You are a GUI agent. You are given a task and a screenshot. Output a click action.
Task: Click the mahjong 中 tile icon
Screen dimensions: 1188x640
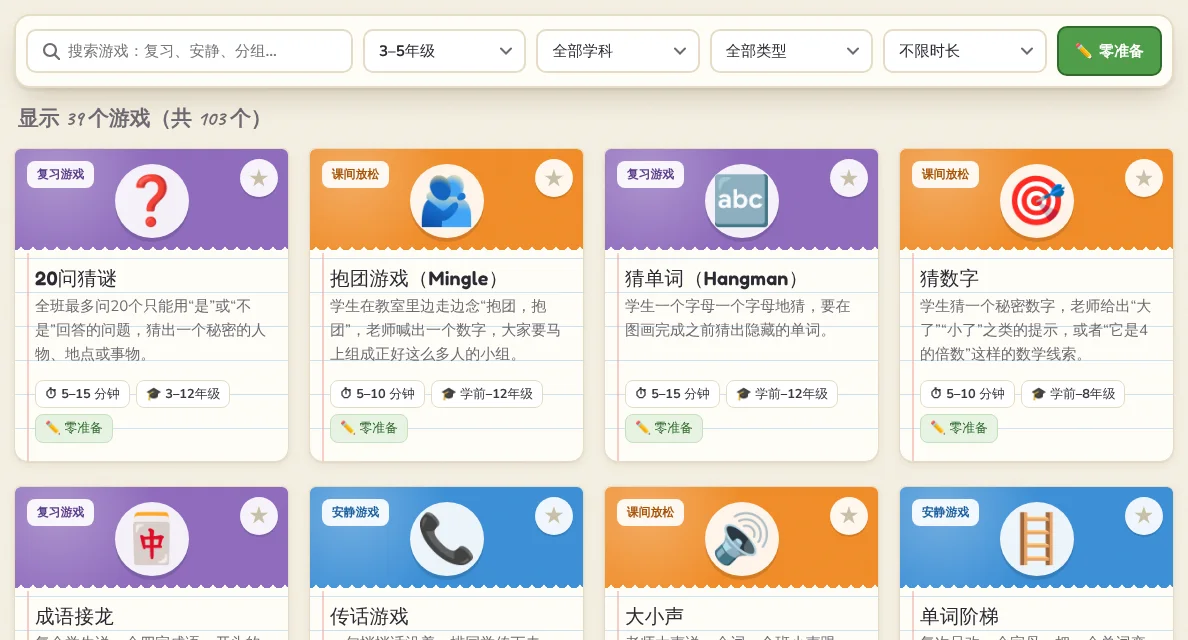click(x=152, y=539)
